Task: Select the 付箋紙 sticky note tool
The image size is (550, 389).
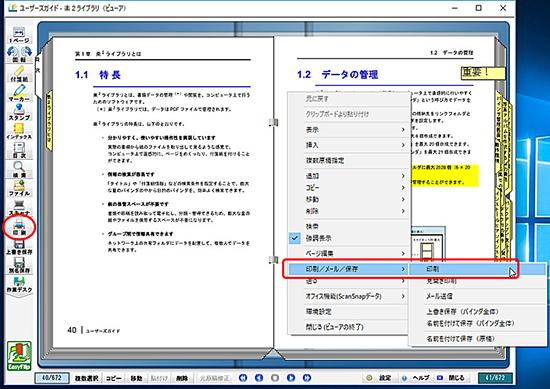Action: click(19, 74)
